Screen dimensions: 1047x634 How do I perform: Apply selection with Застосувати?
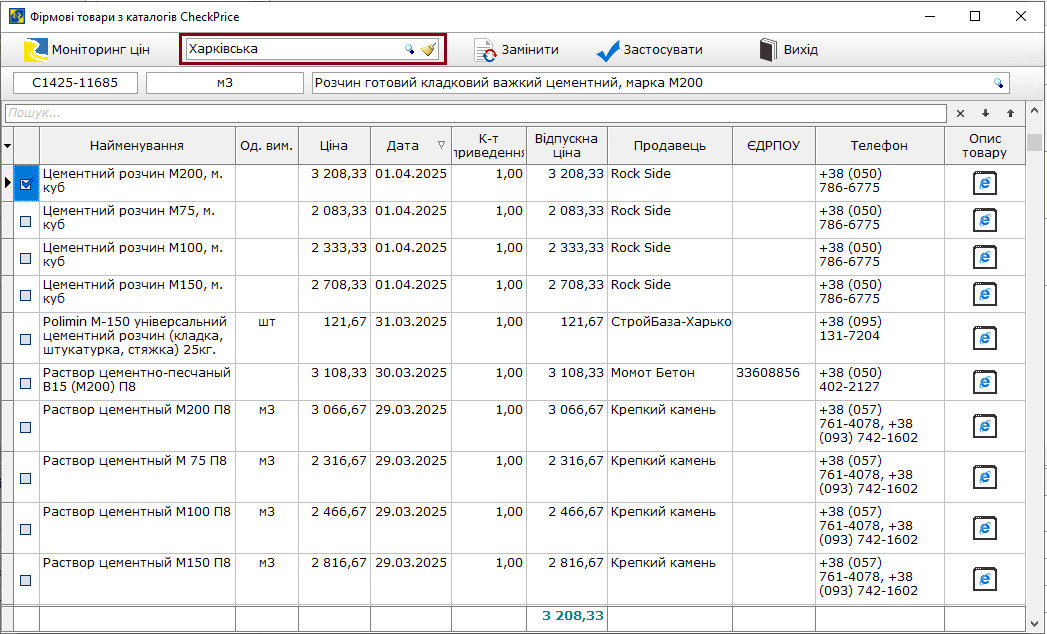click(x=650, y=49)
